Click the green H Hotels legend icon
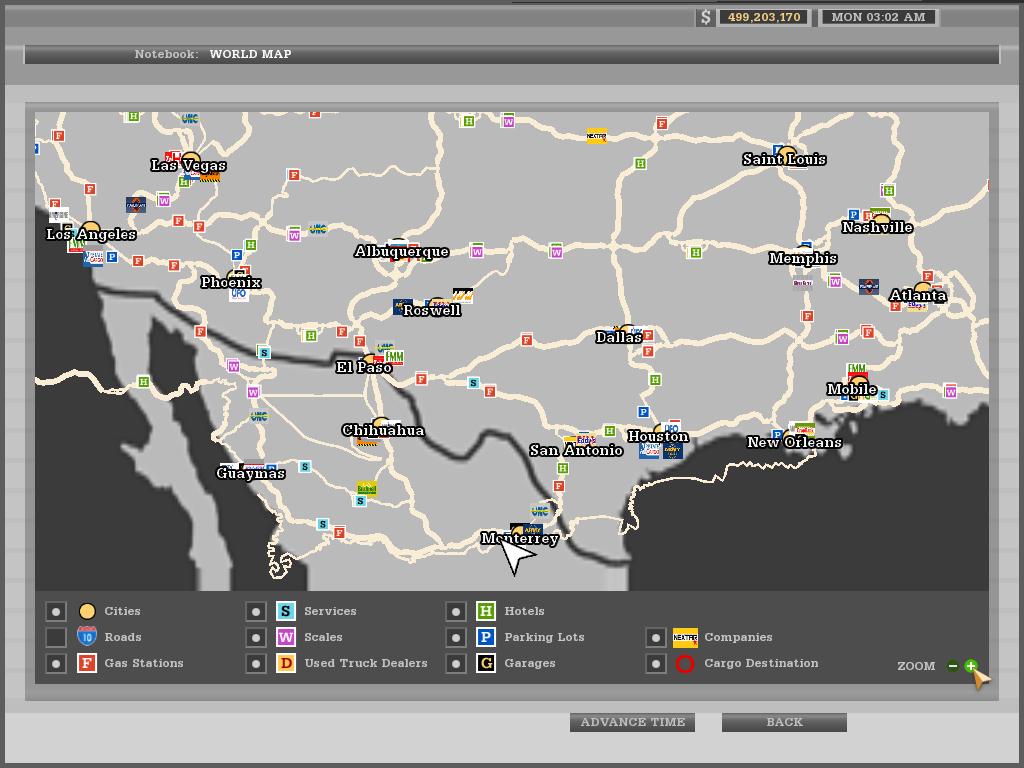 (x=485, y=611)
